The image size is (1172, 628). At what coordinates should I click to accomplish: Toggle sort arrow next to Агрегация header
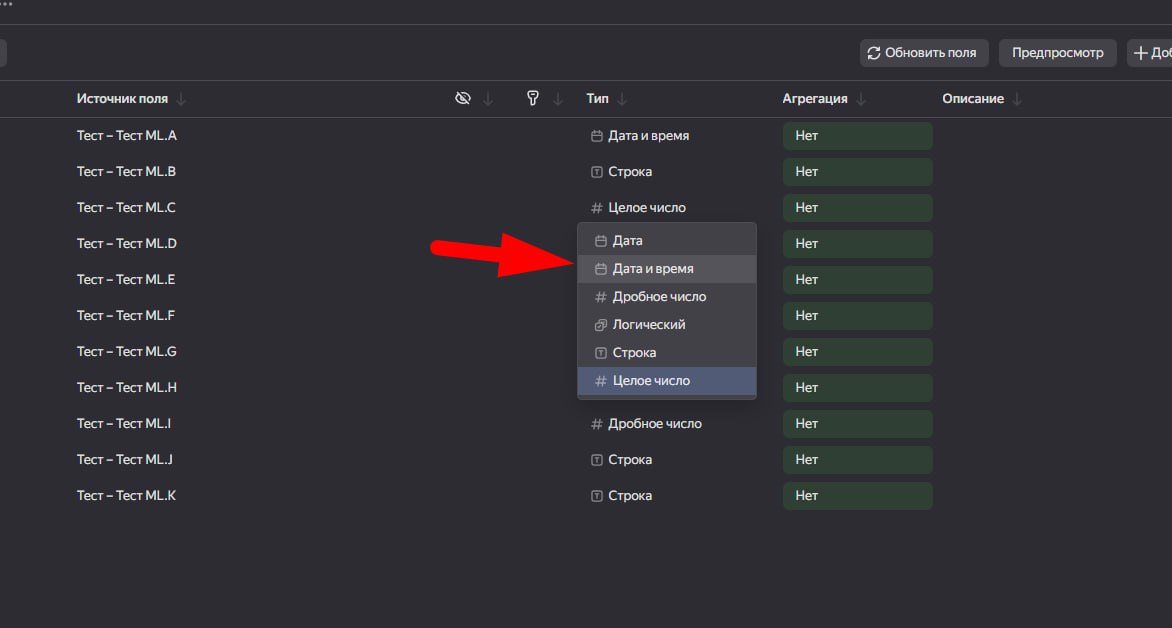[x=861, y=99]
